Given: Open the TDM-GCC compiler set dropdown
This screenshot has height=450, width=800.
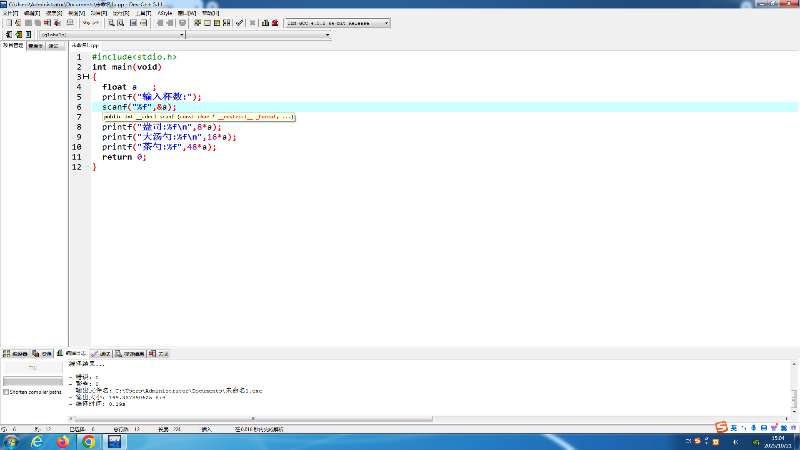Looking at the screenshot, I should pos(386,23).
